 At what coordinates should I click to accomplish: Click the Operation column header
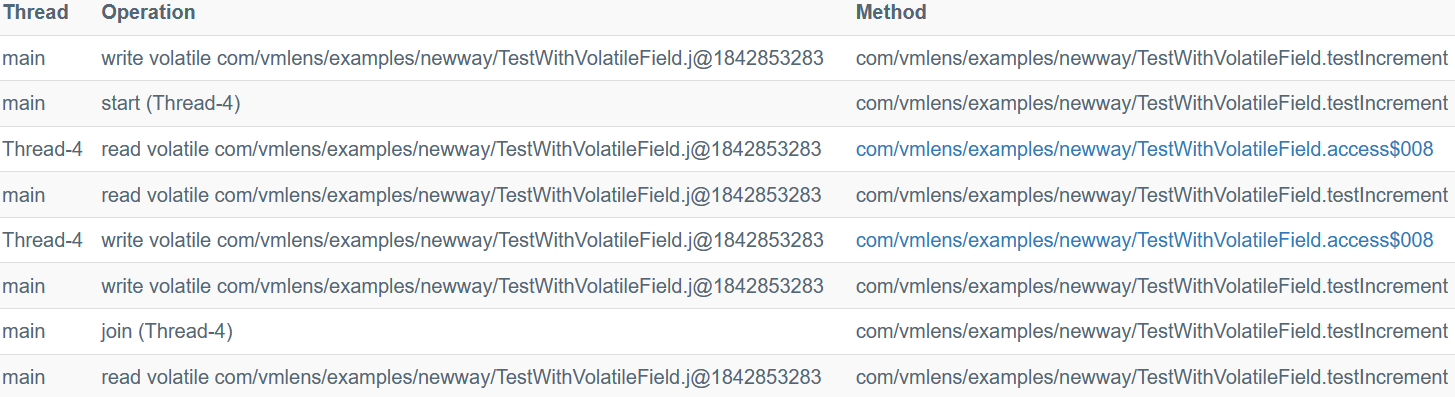pos(148,13)
